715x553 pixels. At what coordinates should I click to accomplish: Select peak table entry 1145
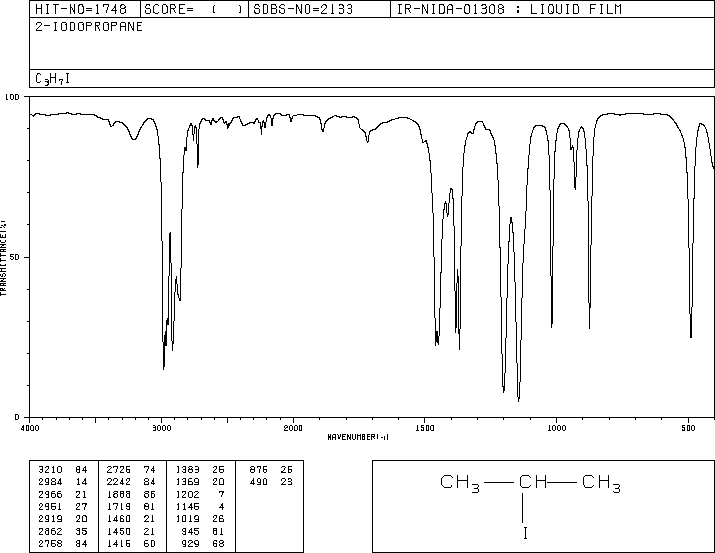187,506
